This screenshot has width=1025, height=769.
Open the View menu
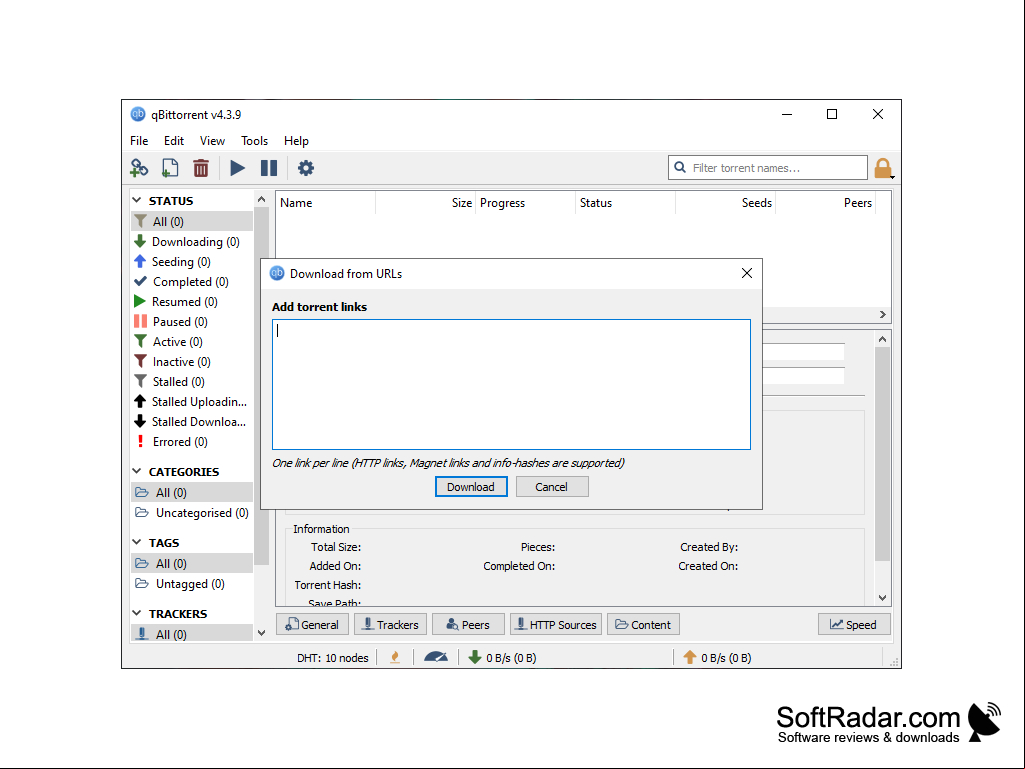click(x=212, y=141)
